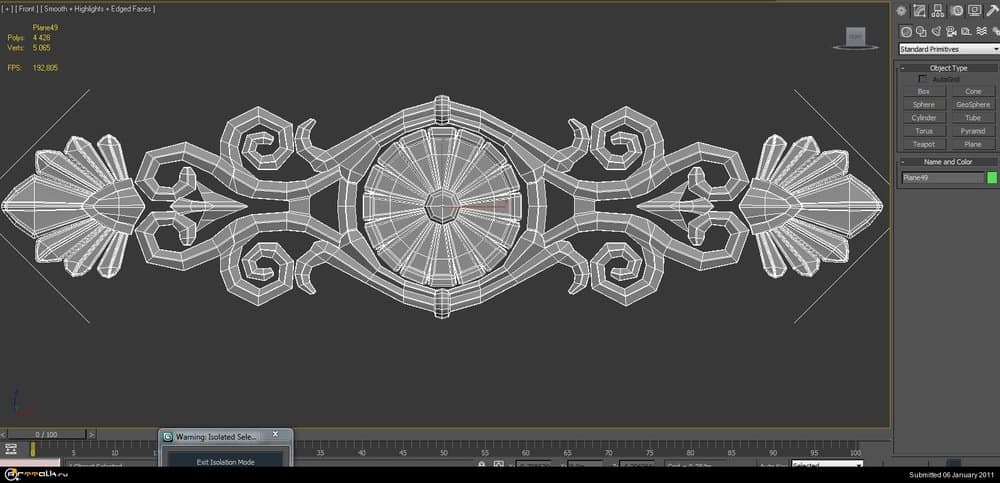This screenshot has width=1000, height=483.
Task: Open the green object color swatch
Action: pyautogui.click(x=992, y=178)
